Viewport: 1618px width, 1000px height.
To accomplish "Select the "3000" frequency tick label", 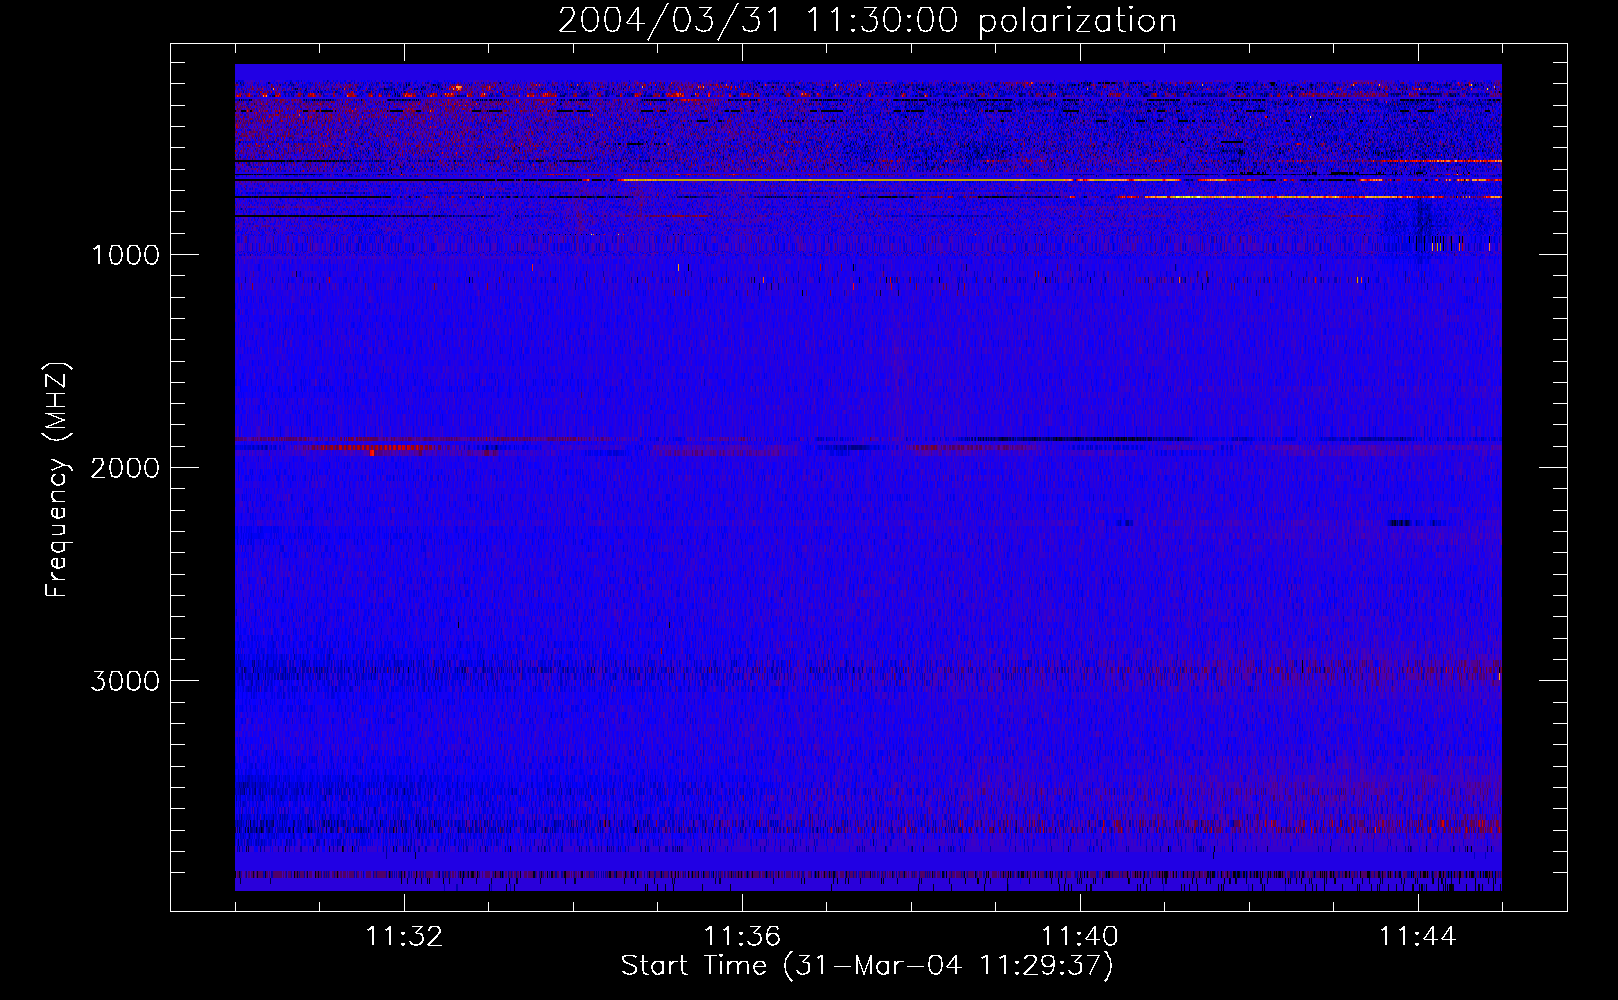I will click(x=126, y=680).
